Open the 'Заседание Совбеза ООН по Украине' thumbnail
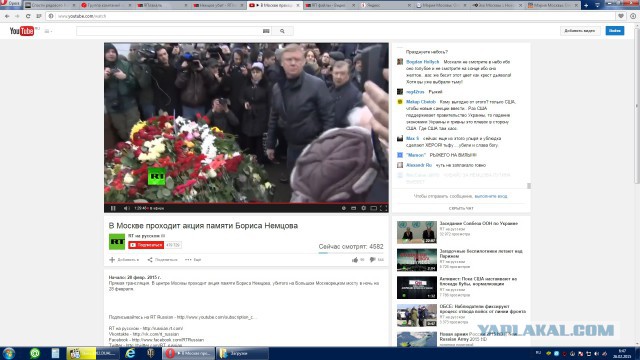 pos(417,232)
